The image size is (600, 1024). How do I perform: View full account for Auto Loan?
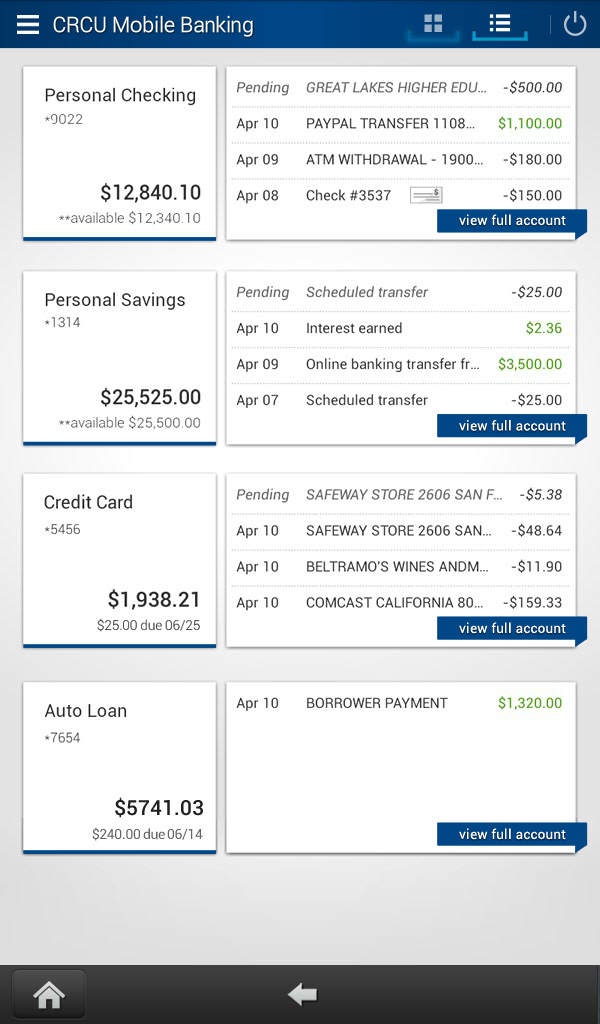pos(511,834)
